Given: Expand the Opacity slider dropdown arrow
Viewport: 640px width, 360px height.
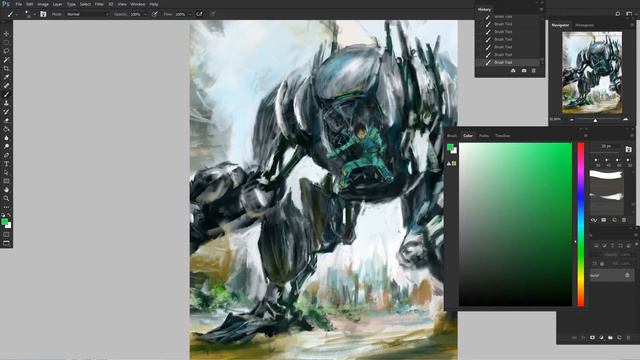Looking at the screenshot, I should point(145,14).
